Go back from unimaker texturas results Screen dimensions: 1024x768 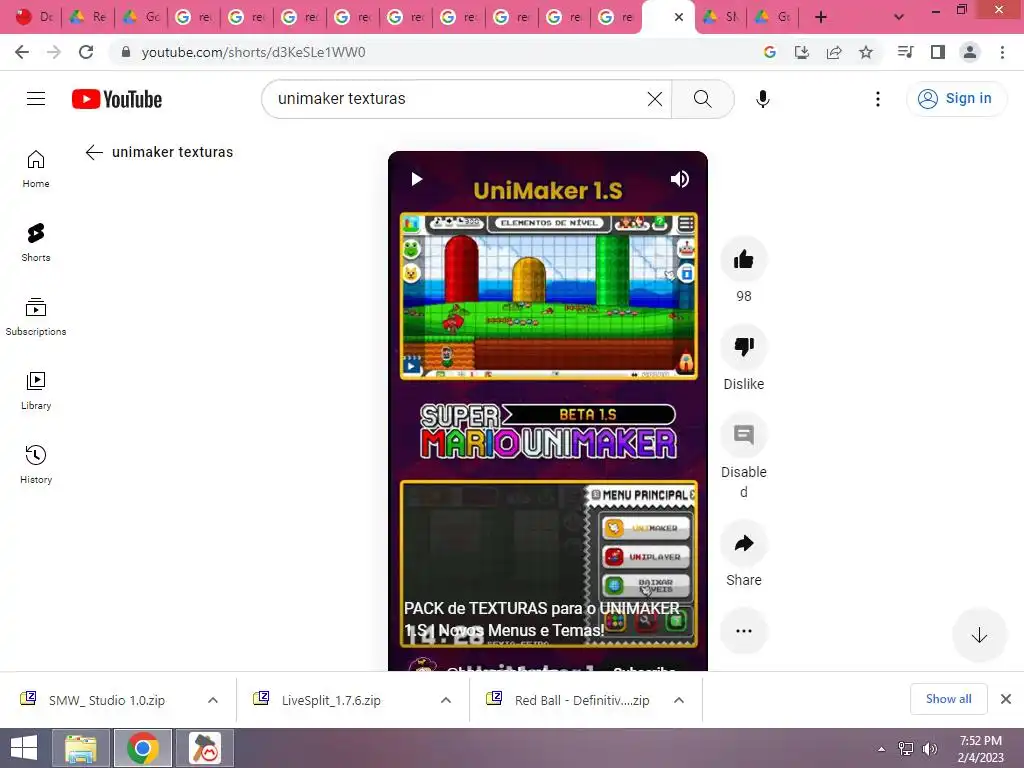(x=94, y=152)
